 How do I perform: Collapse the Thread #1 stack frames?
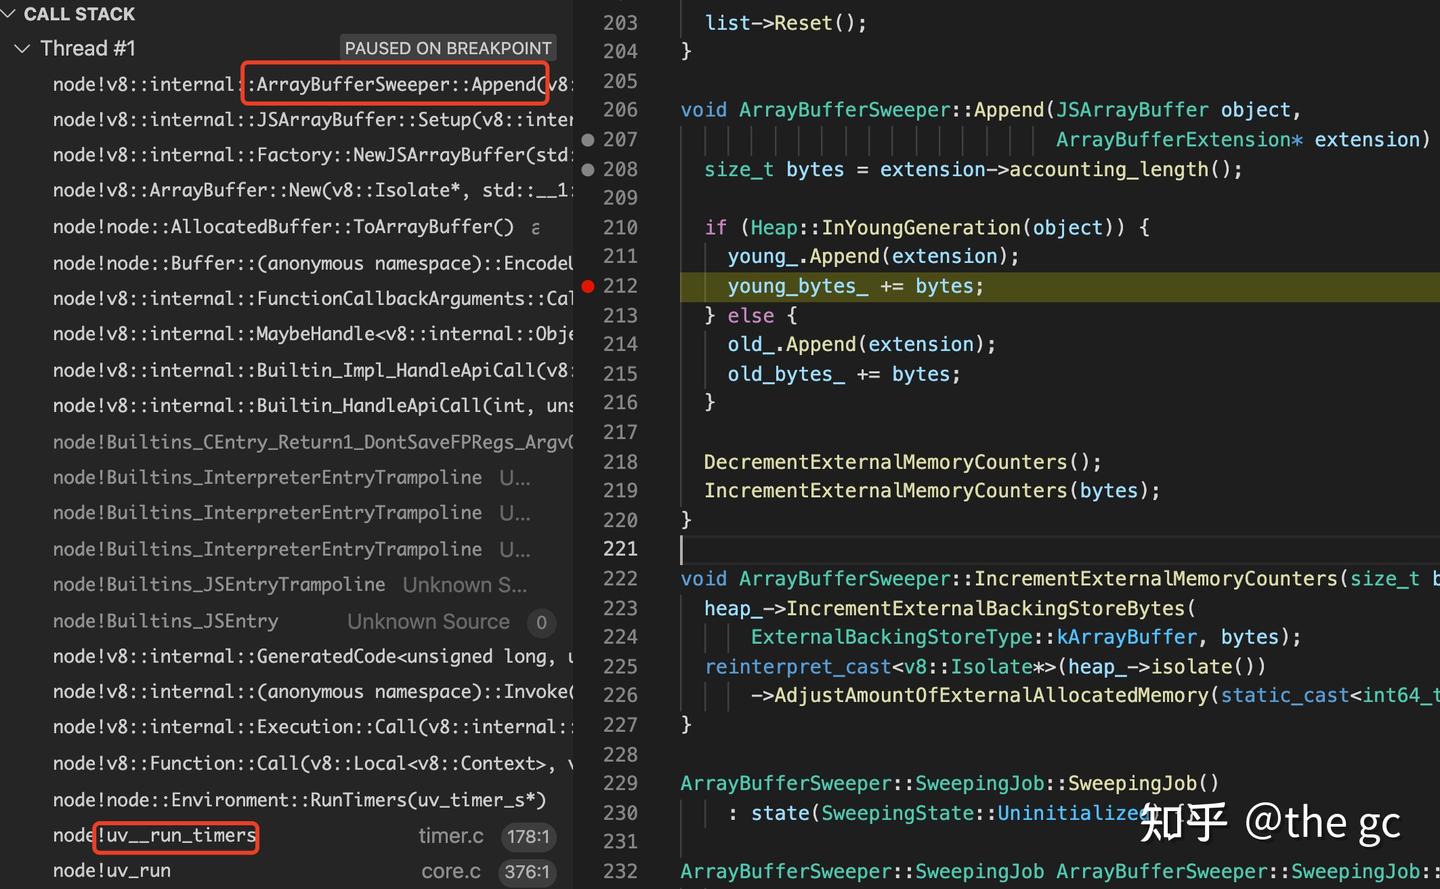click(x=22, y=48)
